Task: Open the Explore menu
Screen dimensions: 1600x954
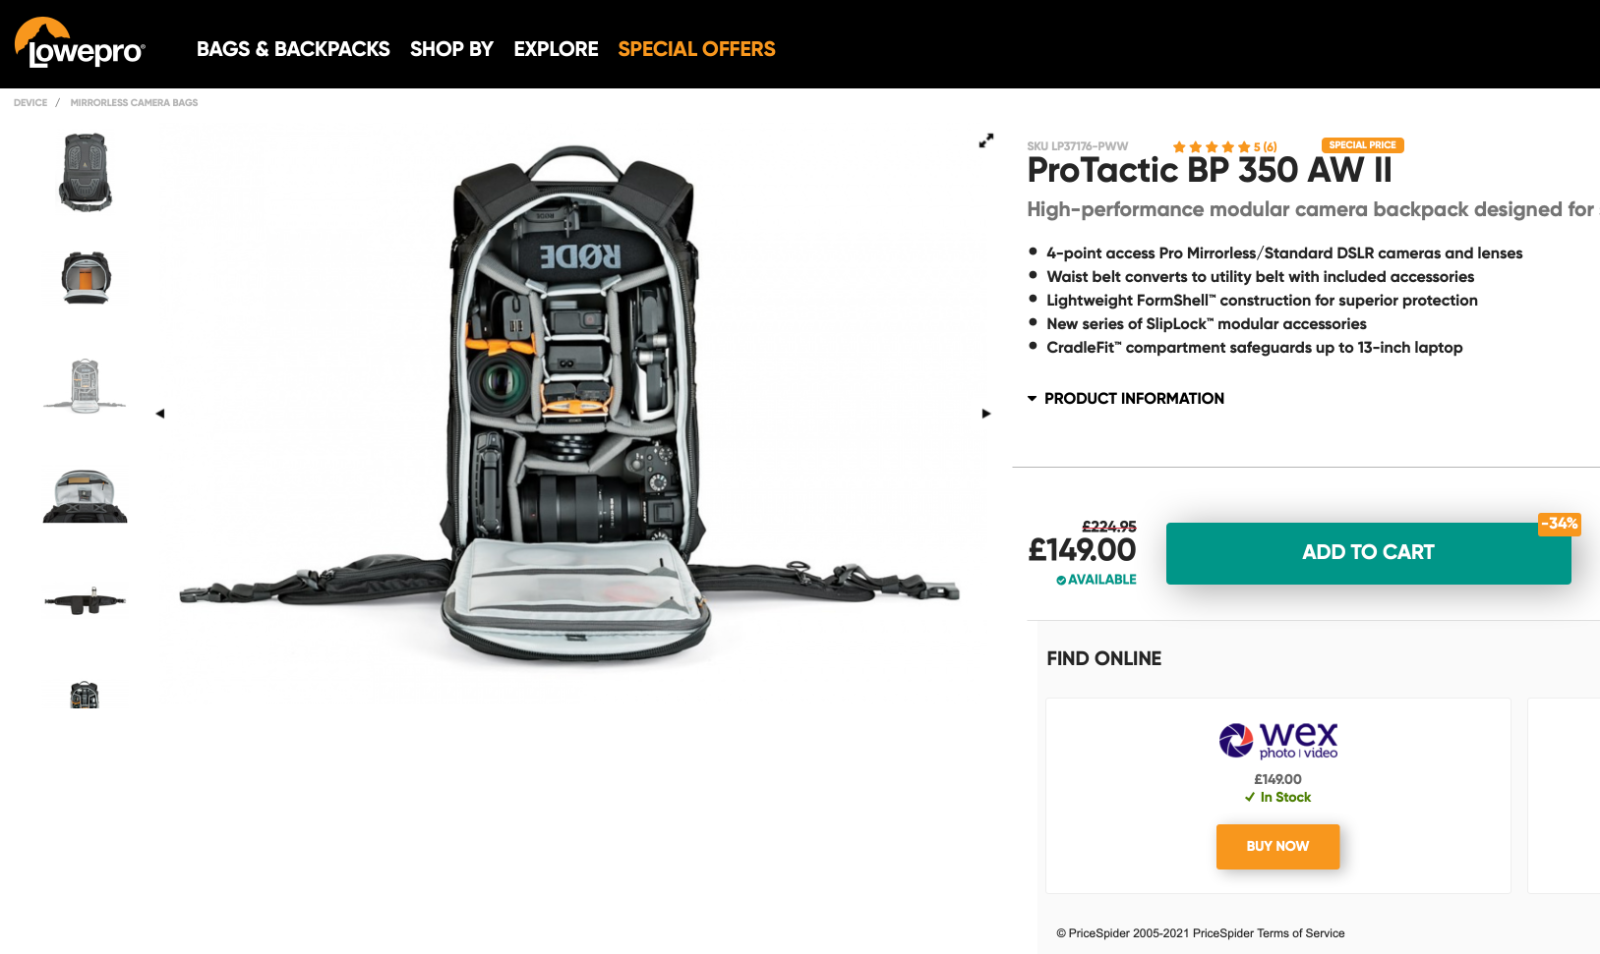Action: coord(556,49)
